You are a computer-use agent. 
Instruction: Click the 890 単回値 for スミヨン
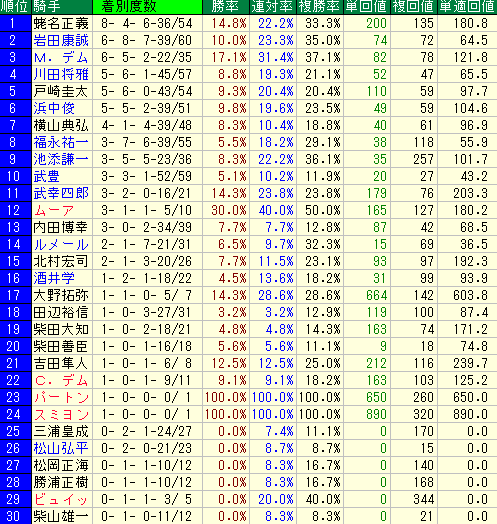(x=376, y=414)
